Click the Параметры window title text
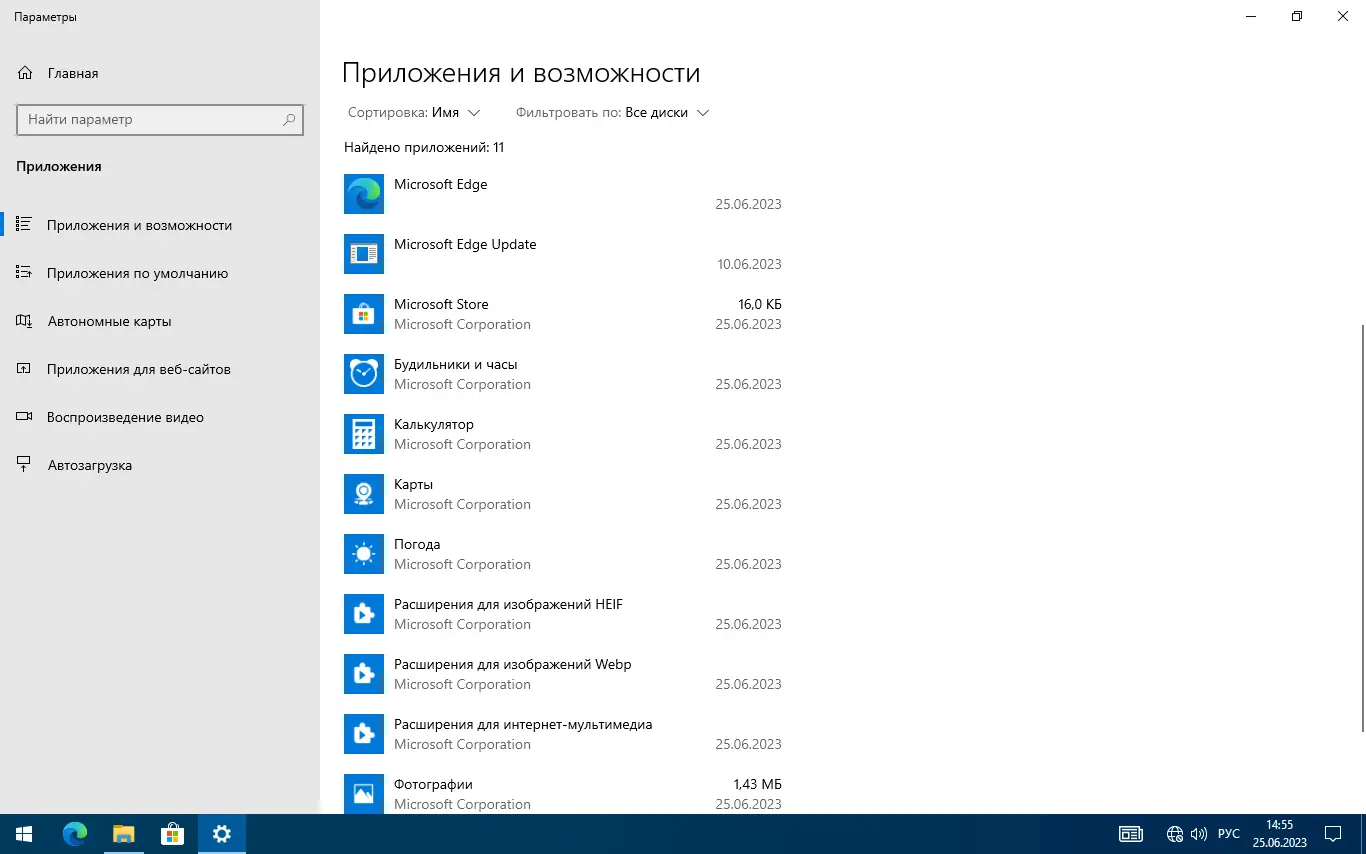Screen dimensions: 1366x854 pyautogui.click(x=45, y=17)
